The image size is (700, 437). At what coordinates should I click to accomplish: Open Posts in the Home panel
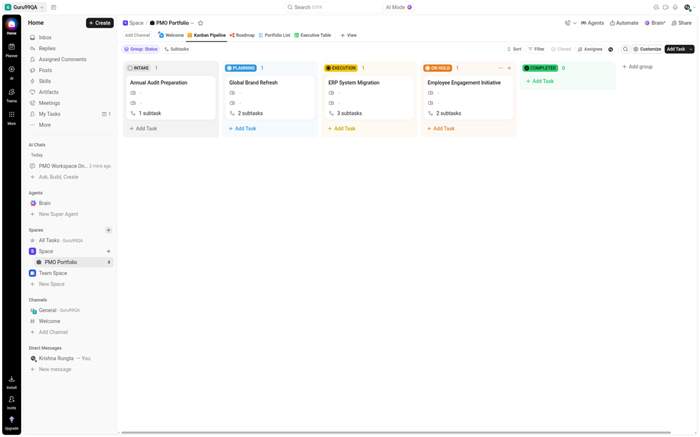[71, 70]
